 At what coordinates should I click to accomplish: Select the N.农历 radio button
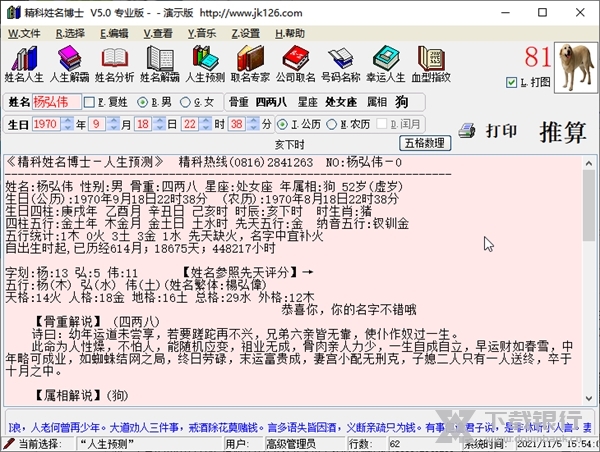(x=331, y=124)
